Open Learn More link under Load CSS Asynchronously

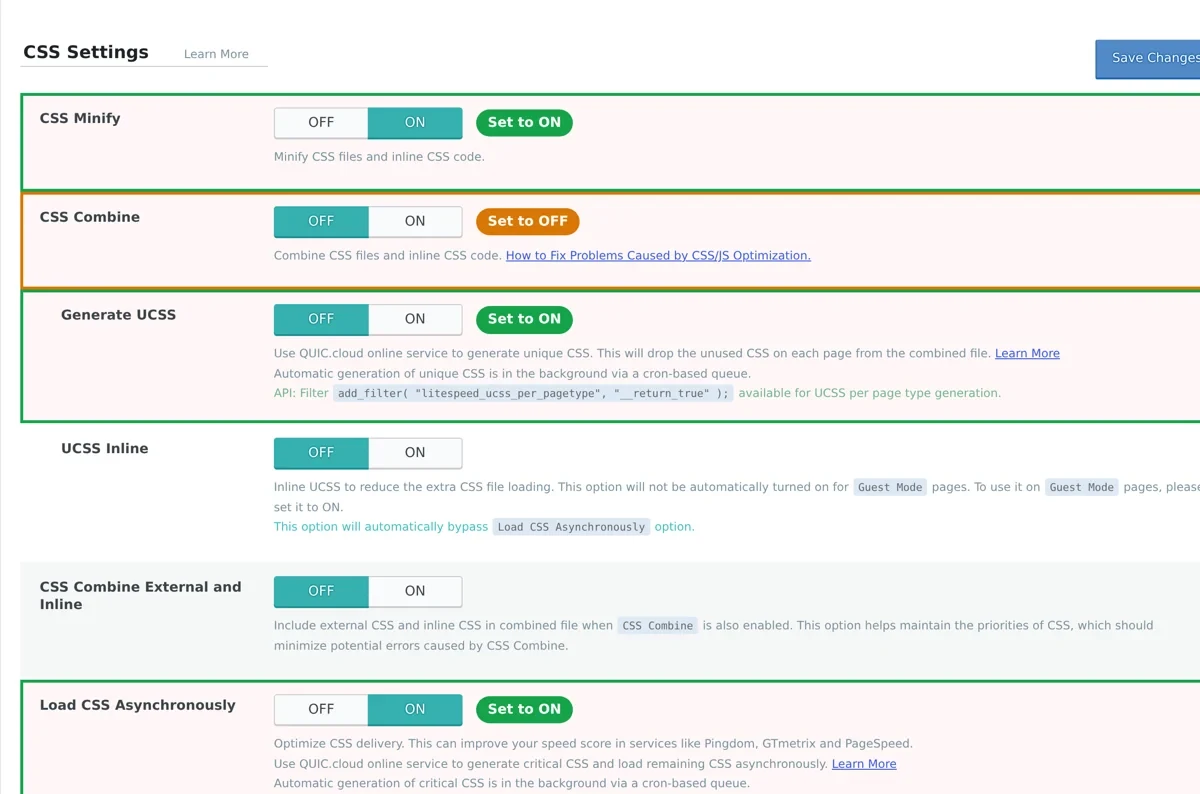coord(864,764)
